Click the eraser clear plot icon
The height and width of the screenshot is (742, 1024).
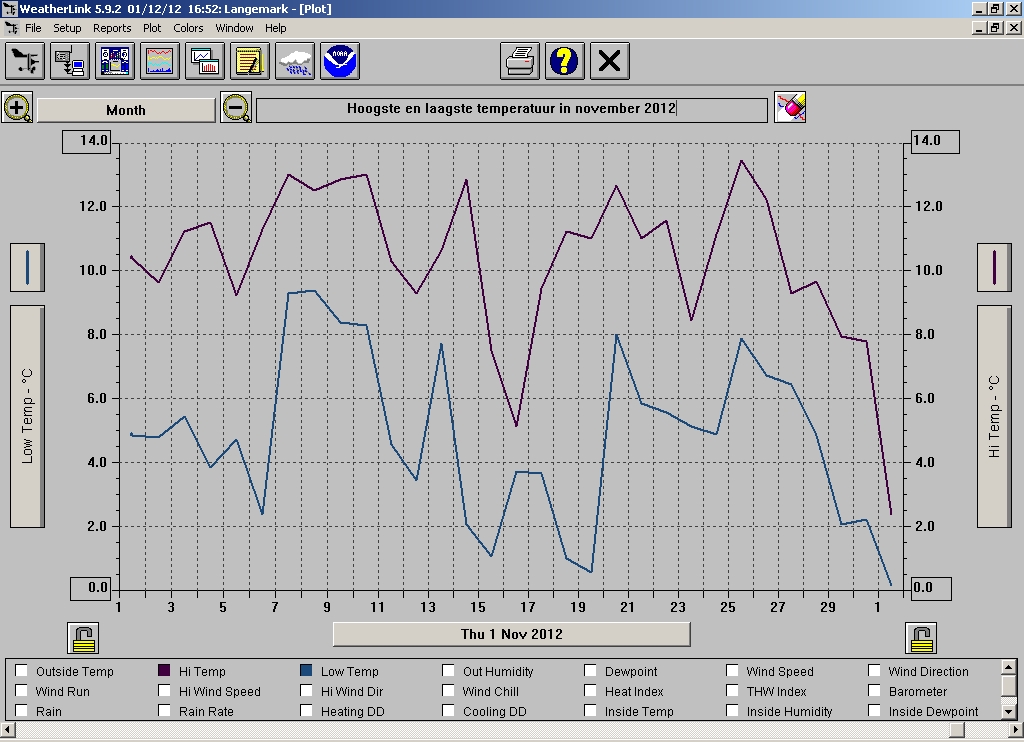[x=790, y=107]
